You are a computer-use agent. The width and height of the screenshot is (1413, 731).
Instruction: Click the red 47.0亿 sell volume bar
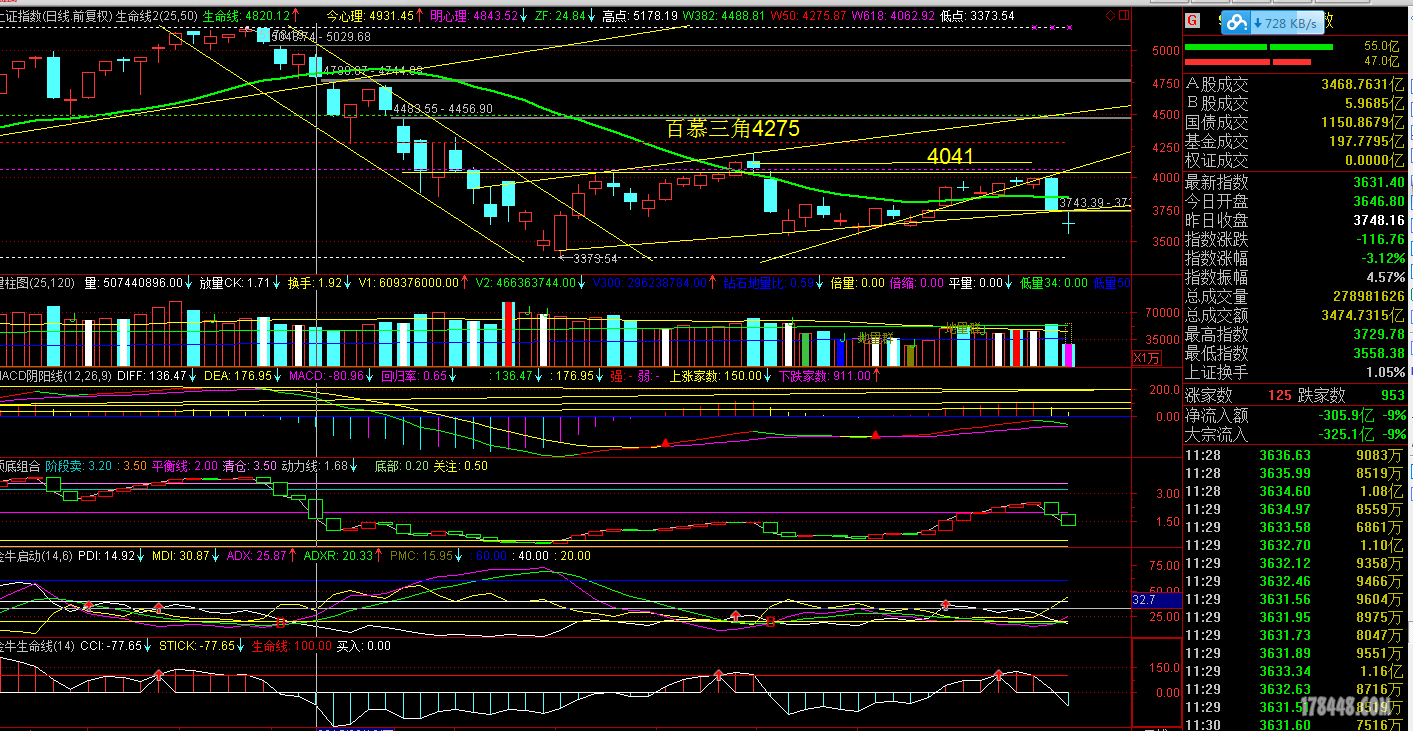1248,62
